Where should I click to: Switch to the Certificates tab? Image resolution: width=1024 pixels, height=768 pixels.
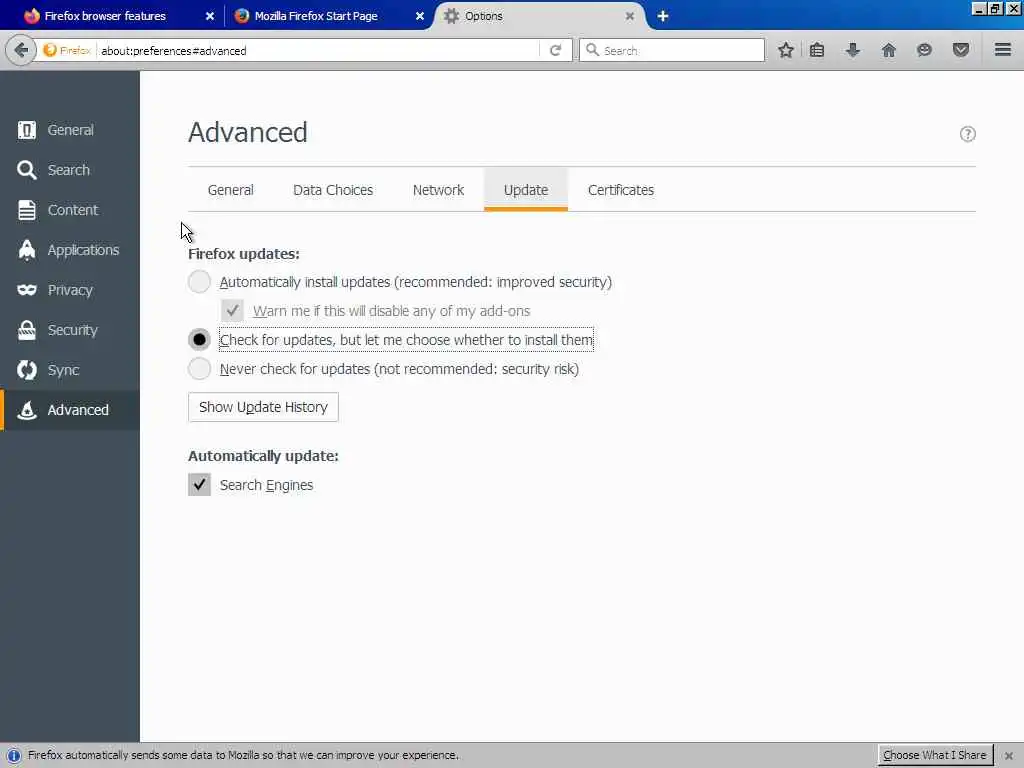tap(621, 190)
